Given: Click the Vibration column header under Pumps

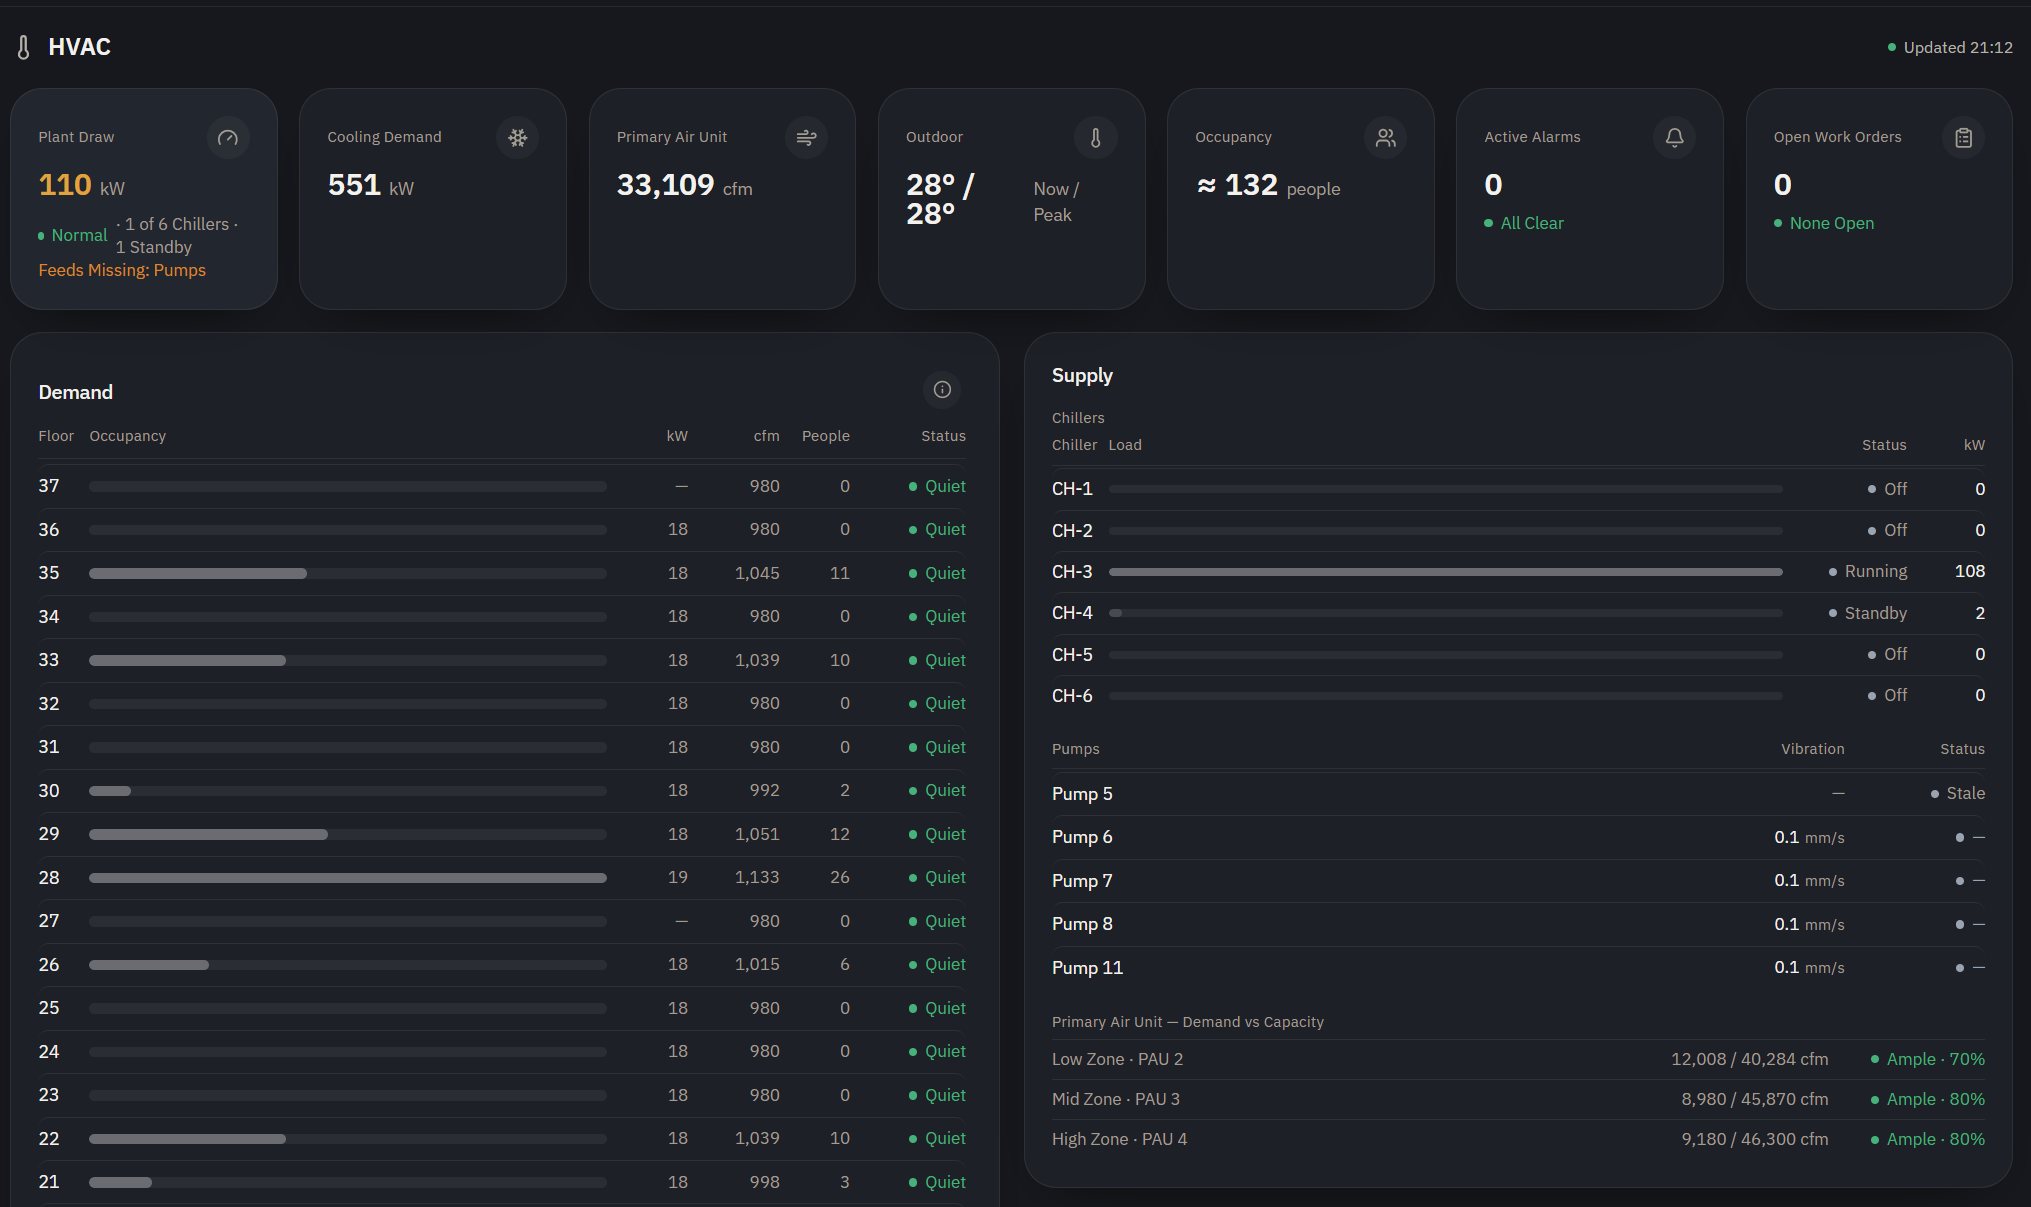Looking at the screenshot, I should tap(1812, 749).
